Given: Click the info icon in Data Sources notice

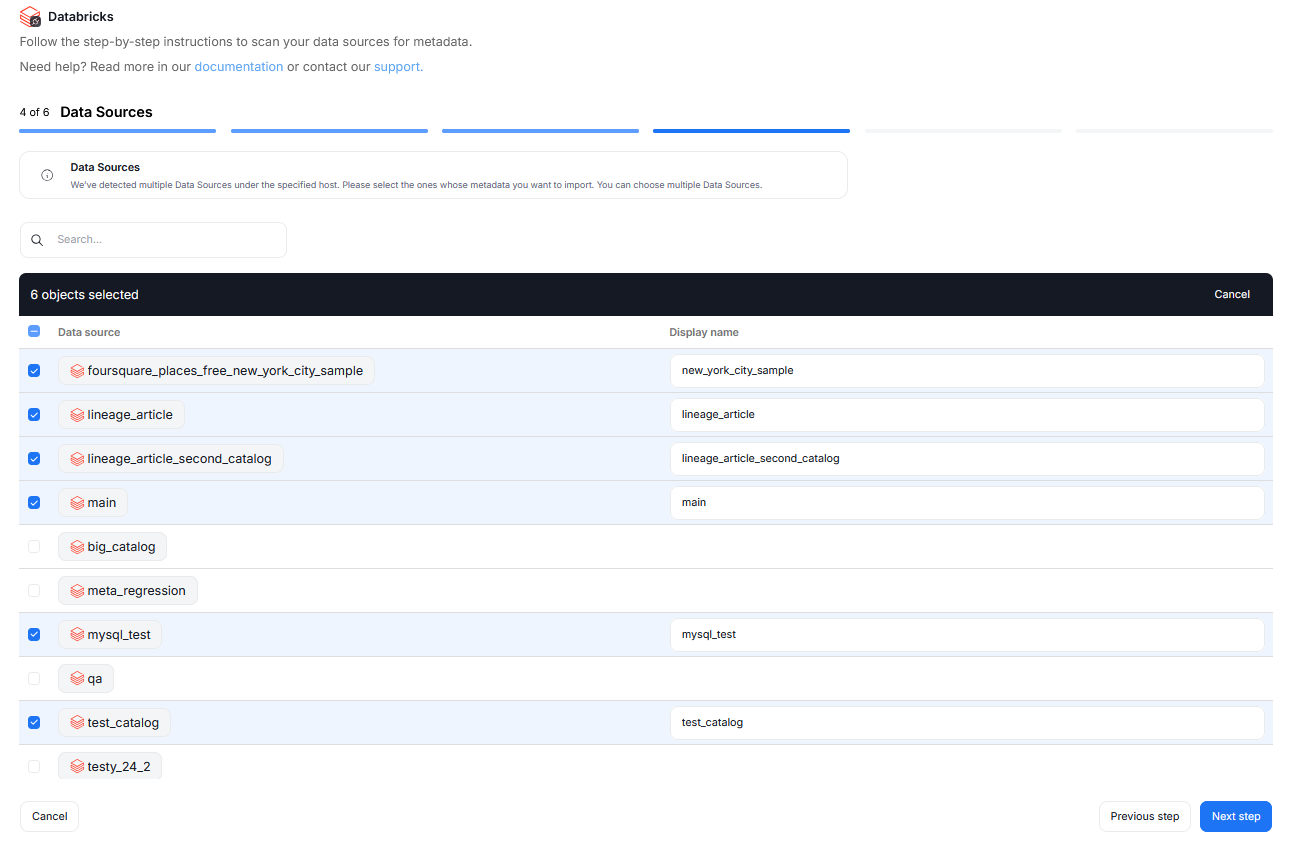Looking at the screenshot, I should [47, 175].
